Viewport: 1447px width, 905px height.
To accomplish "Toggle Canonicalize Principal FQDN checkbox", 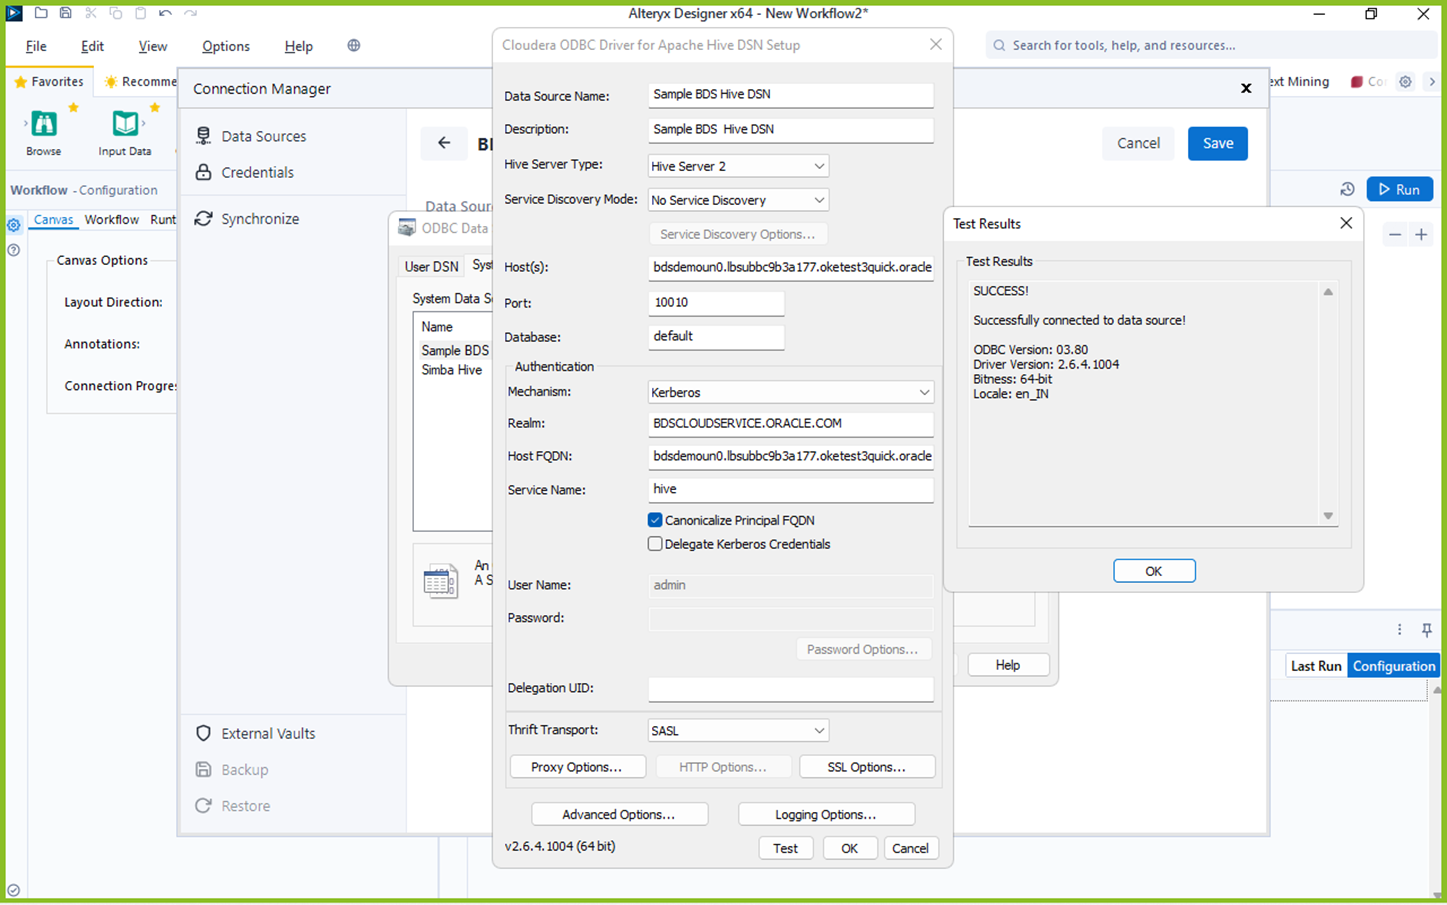I will pyautogui.click(x=655, y=520).
